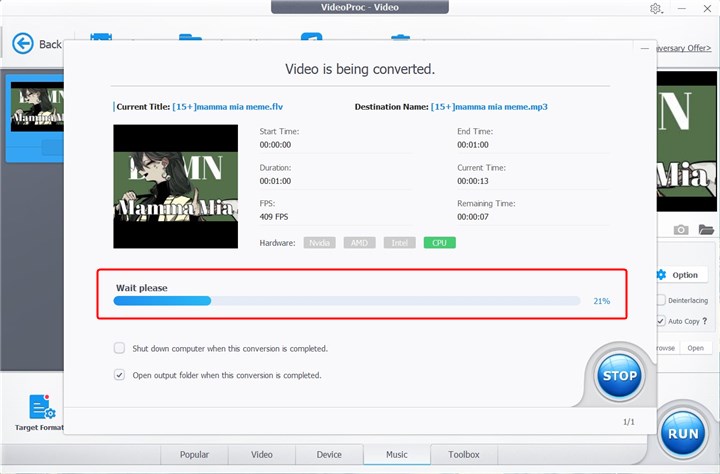Click the 'Wait please' status label
The height and width of the screenshot is (474, 720).
click(x=141, y=288)
